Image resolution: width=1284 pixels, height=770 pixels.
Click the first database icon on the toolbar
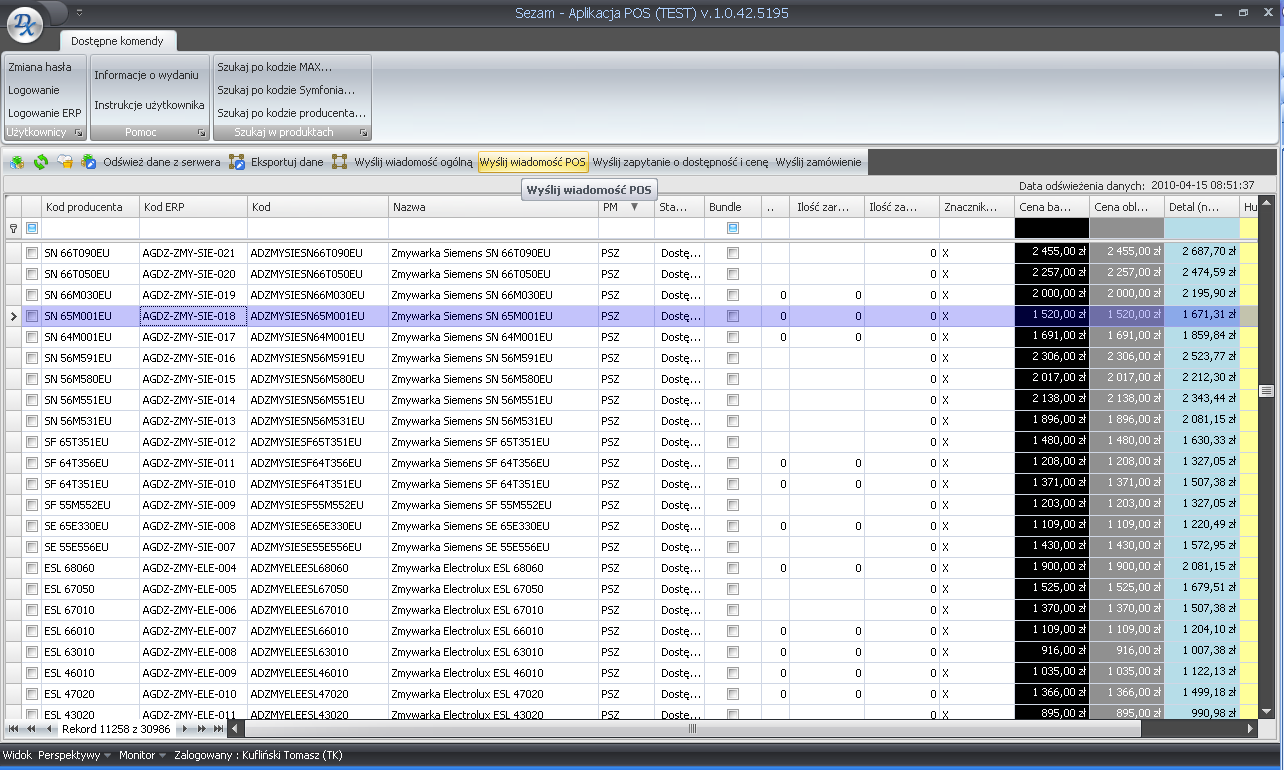18,162
